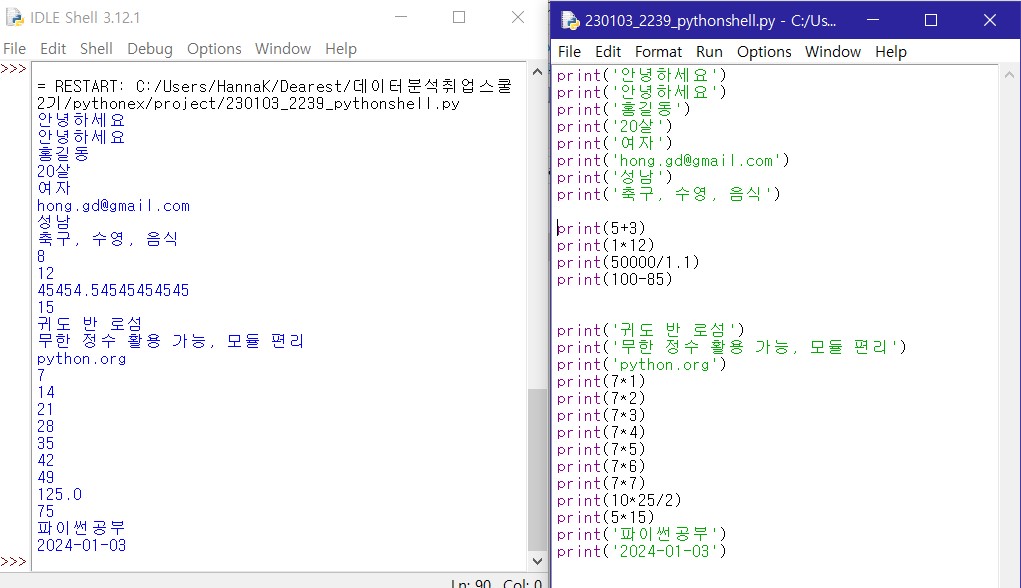1021x588 pixels.
Task: Click shell output '75'
Action: click(46, 511)
